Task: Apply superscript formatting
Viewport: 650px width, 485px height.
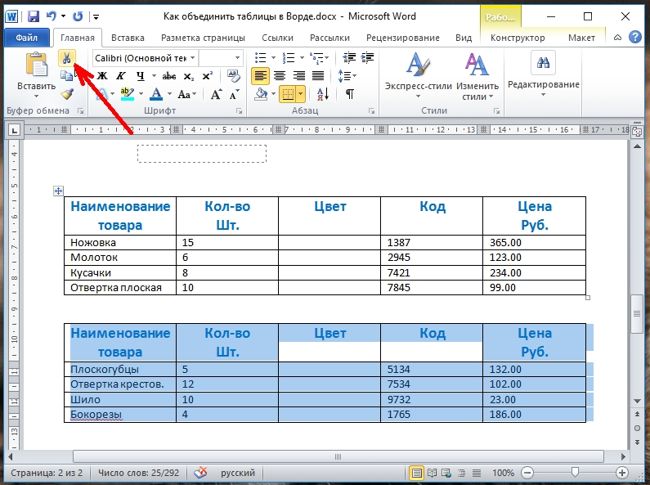Action: click(x=207, y=76)
